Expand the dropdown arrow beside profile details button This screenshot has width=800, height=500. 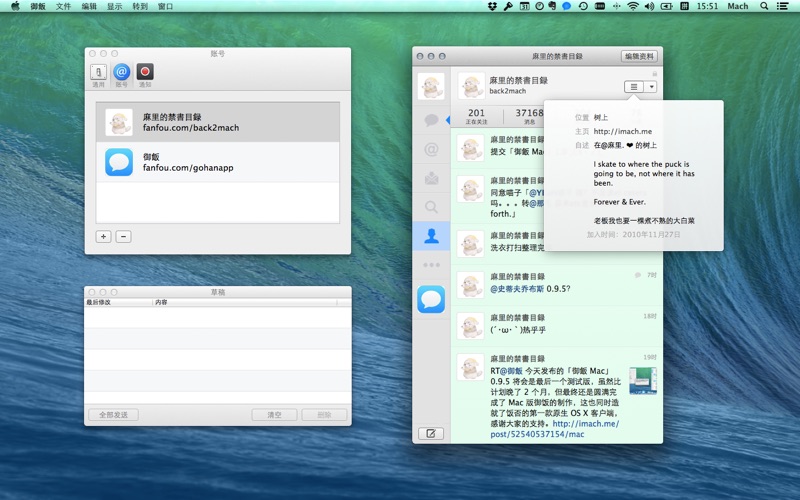click(x=652, y=87)
